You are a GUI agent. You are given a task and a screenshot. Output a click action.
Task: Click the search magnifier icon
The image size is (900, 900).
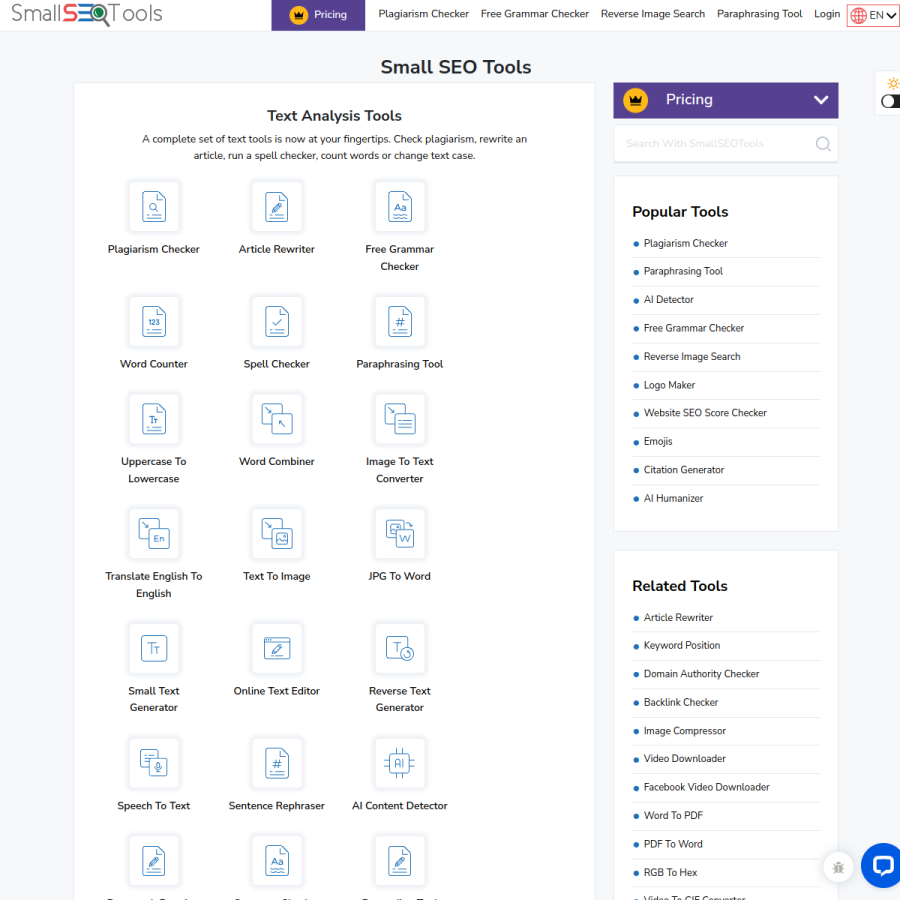pos(823,143)
